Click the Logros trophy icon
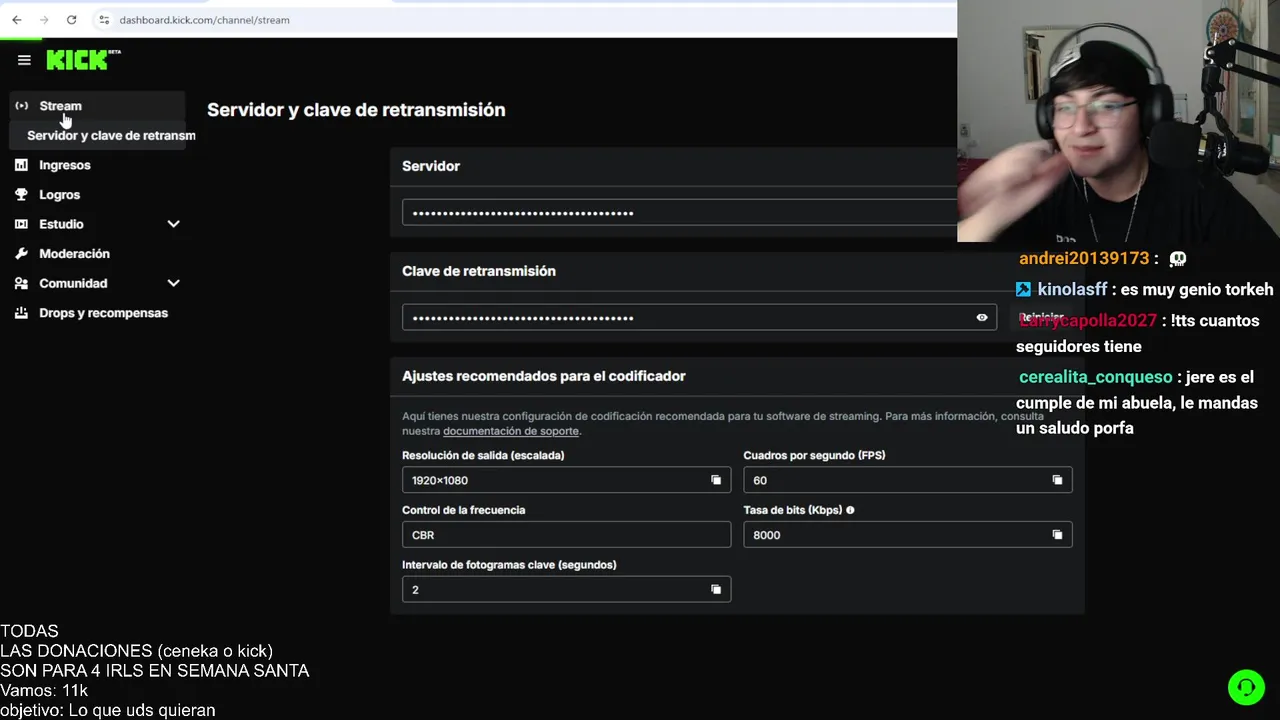This screenshot has height=720, width=1280. coord(21,195)
